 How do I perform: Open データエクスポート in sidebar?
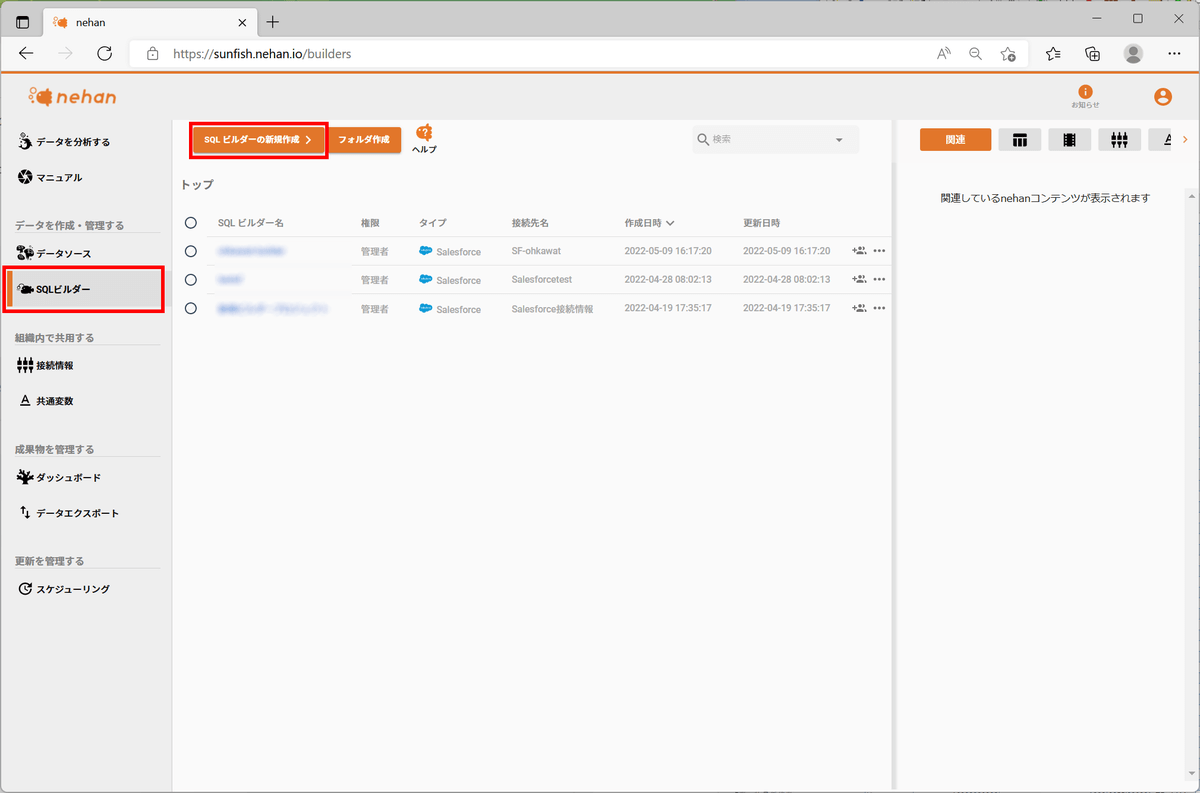(68, 513)
